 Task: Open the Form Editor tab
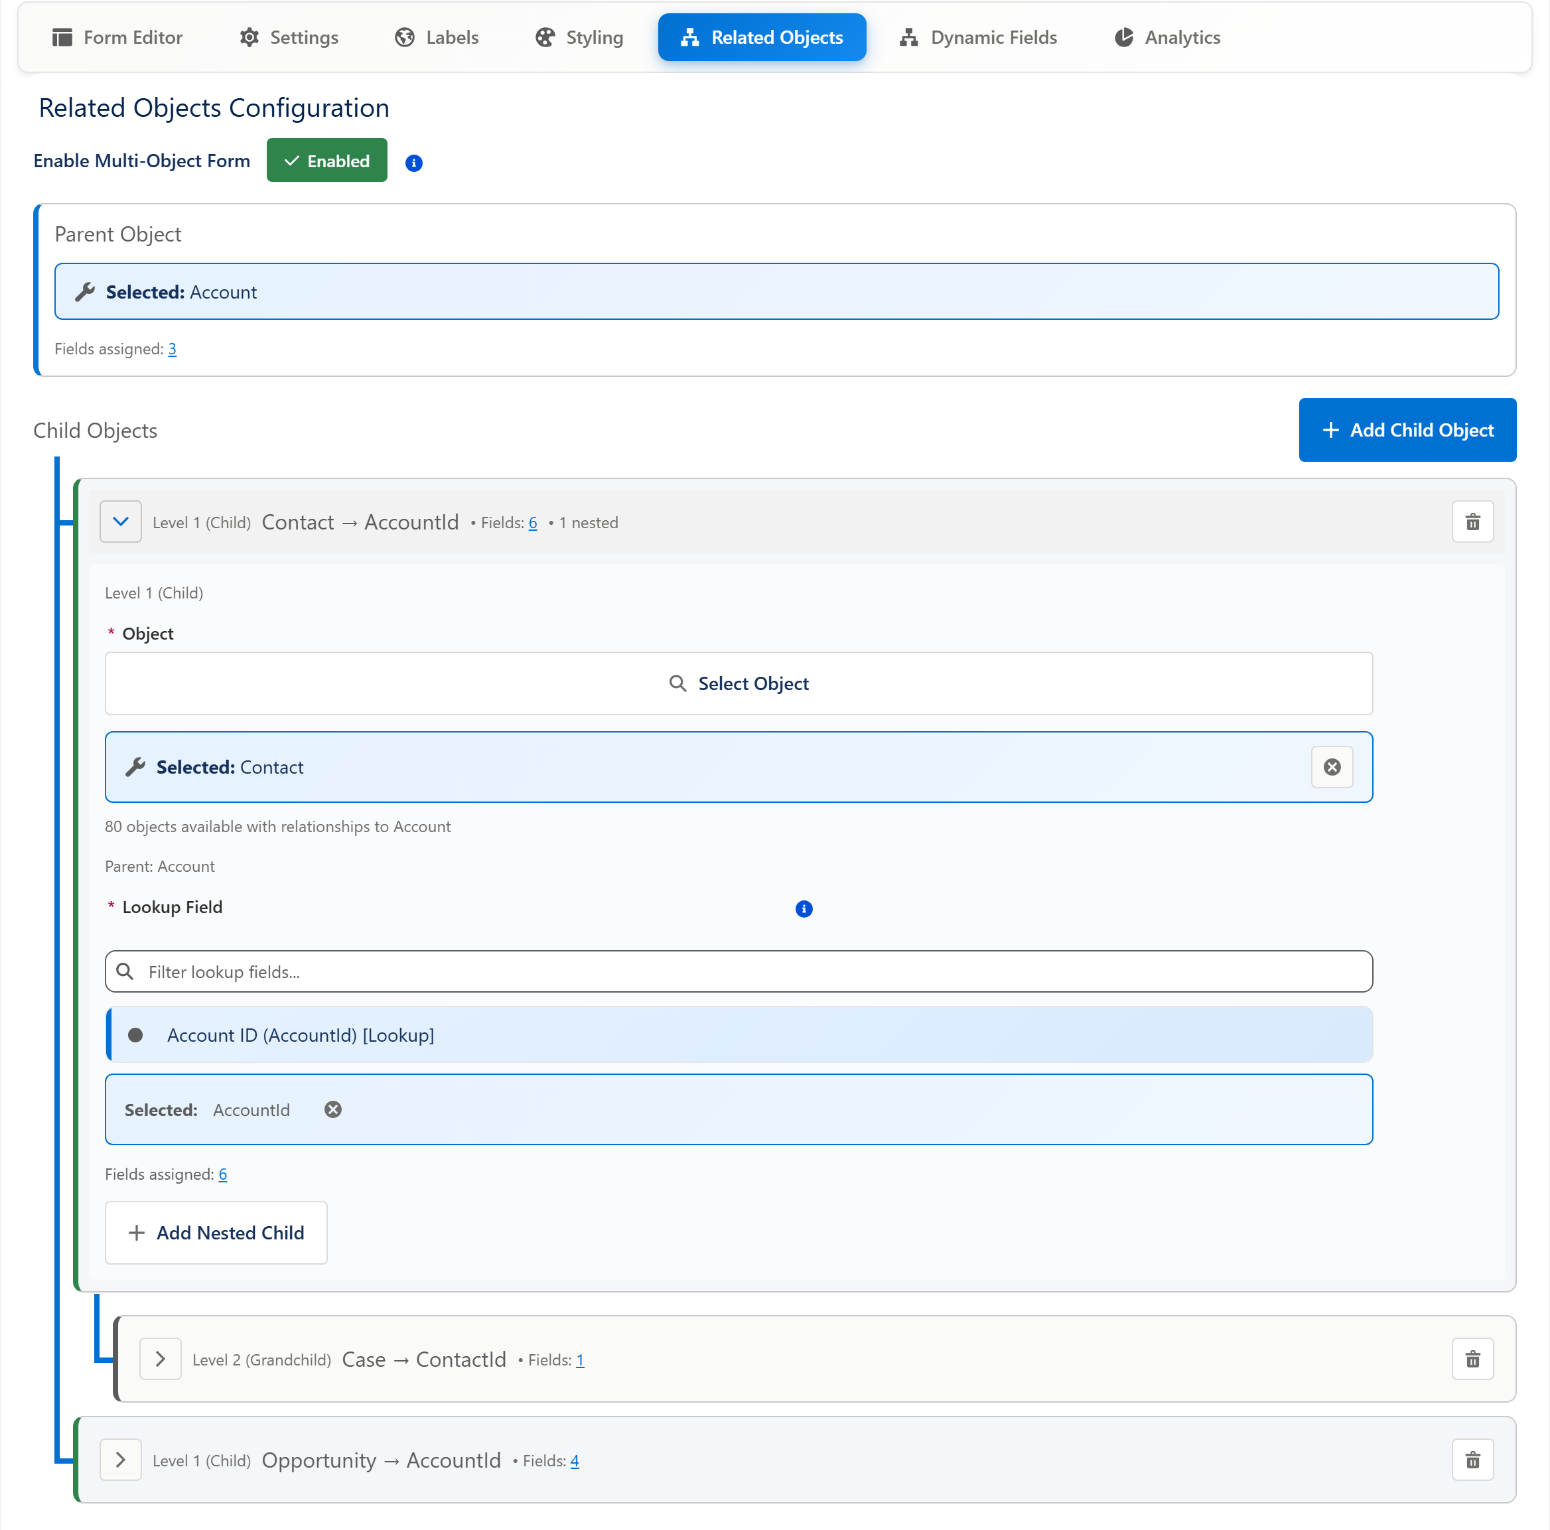point(118,37)
